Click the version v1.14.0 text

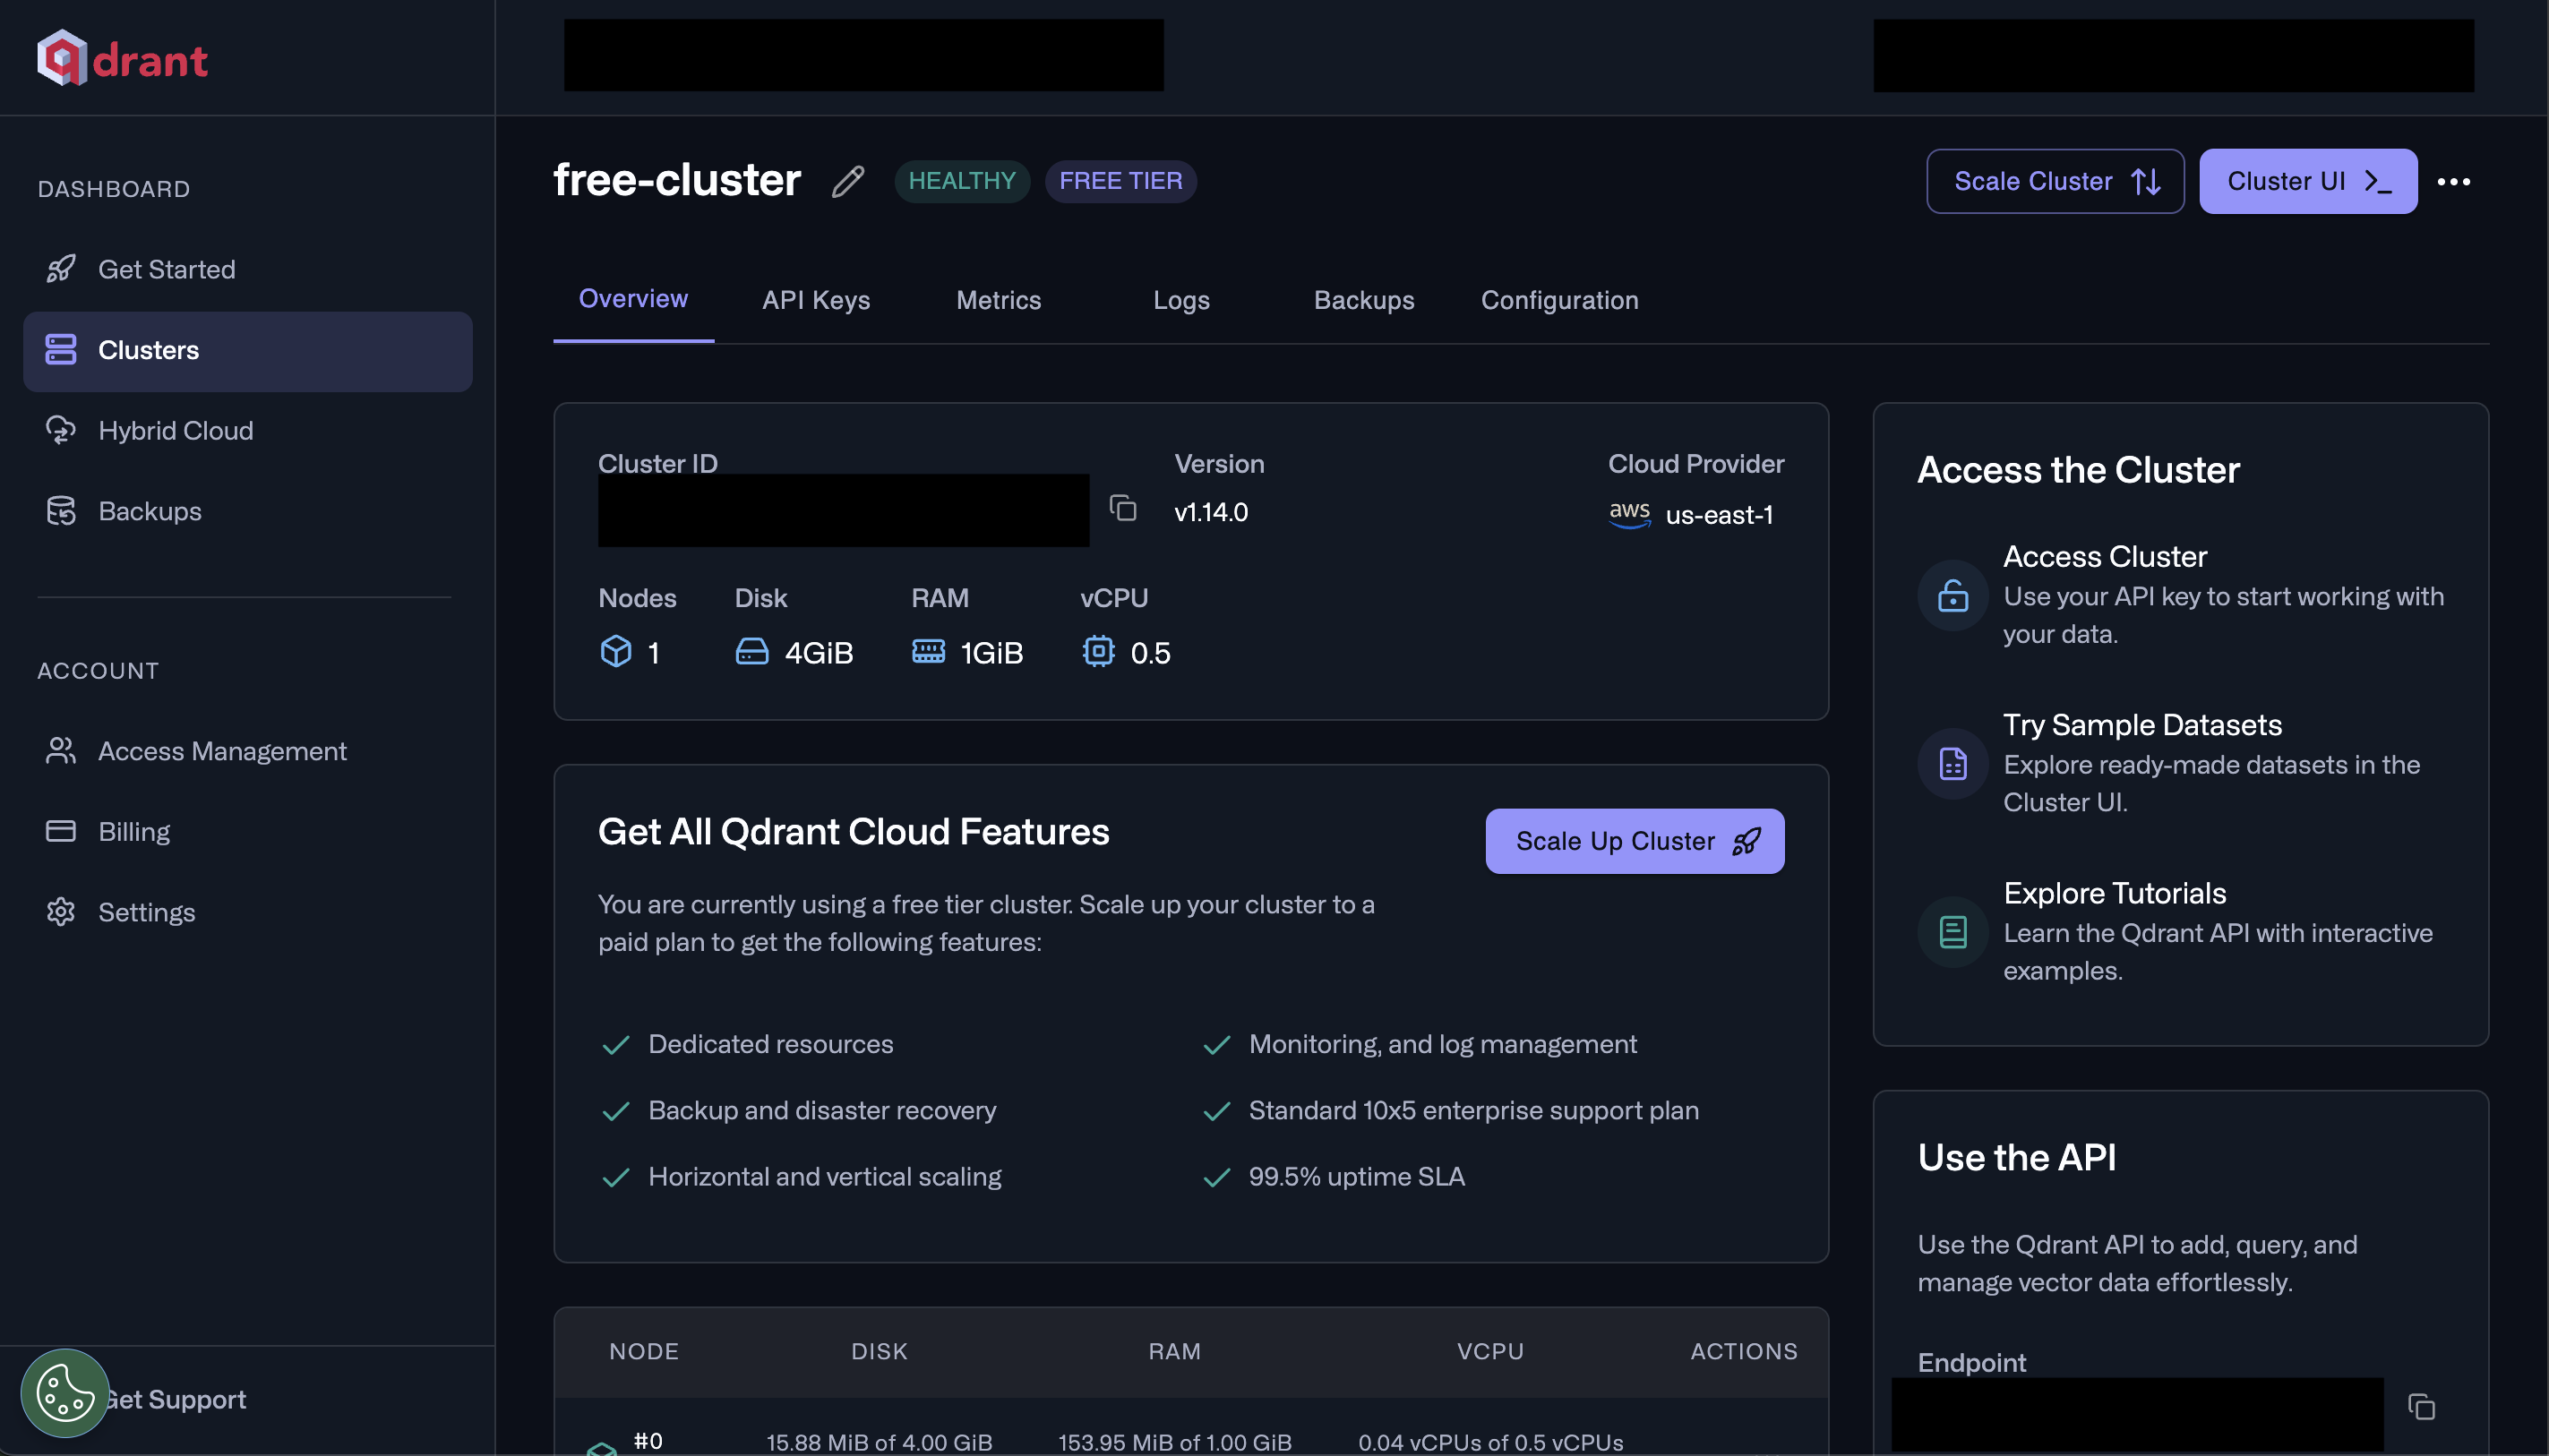[1211, 512]
